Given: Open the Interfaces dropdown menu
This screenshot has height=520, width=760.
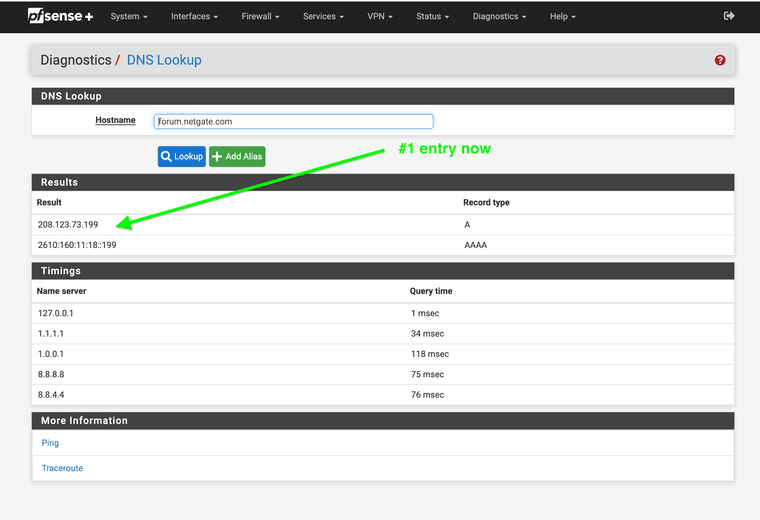Looking at the screenshot, I should click(194, 16).
